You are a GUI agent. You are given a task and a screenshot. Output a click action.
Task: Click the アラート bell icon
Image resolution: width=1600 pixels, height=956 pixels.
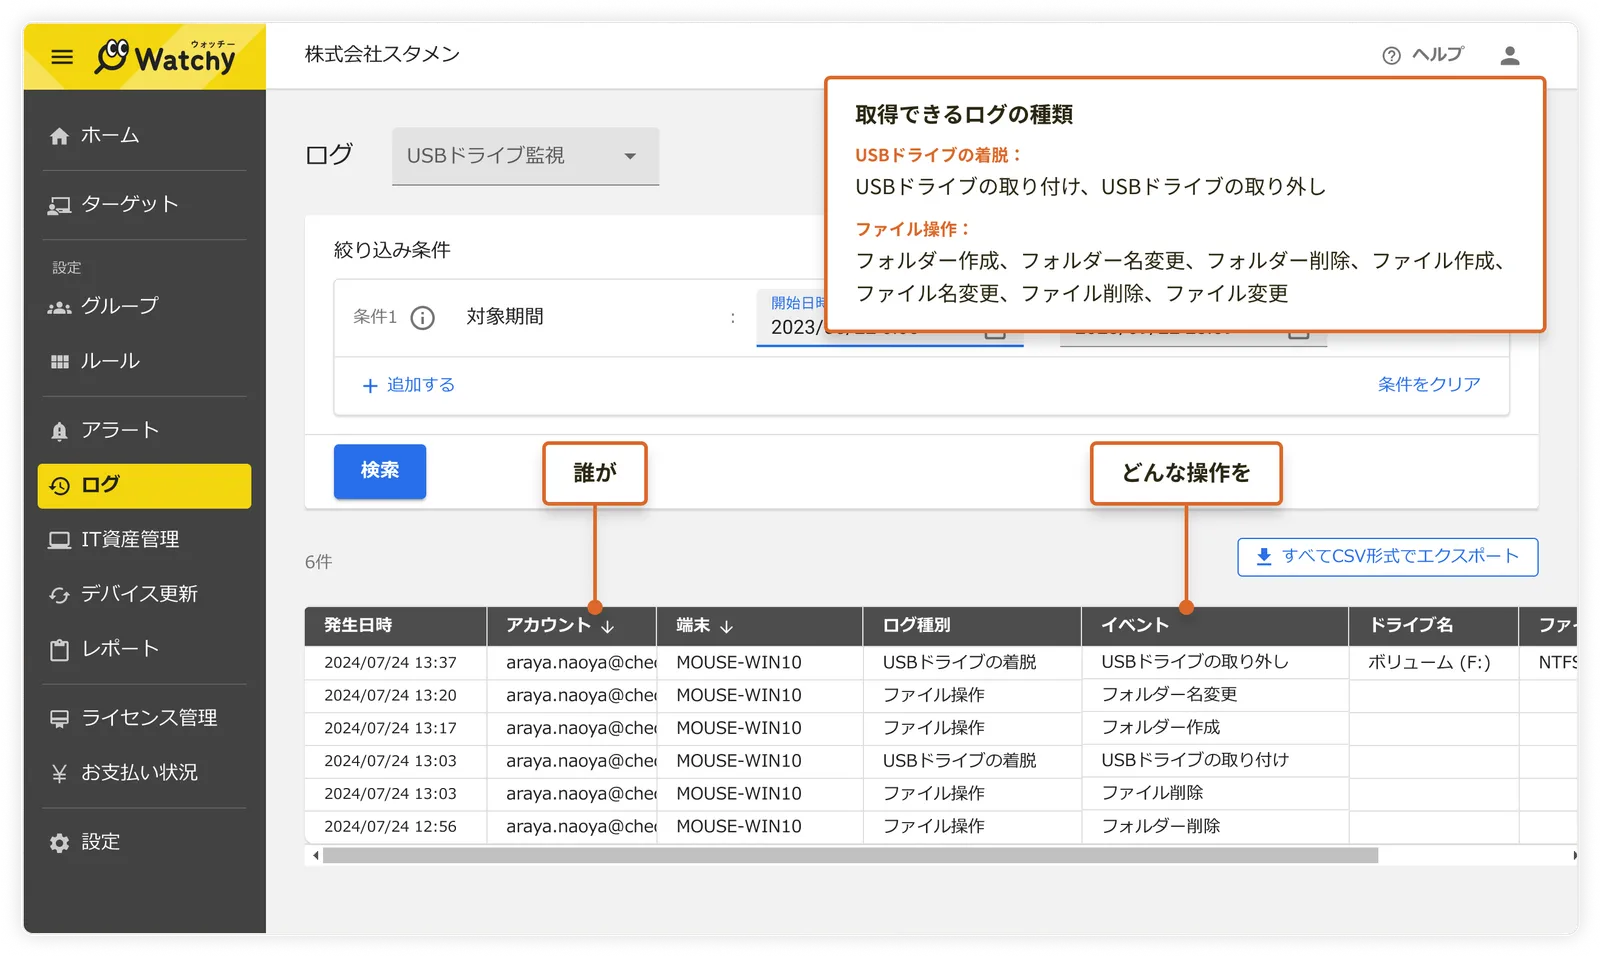(x=60, y=431)
